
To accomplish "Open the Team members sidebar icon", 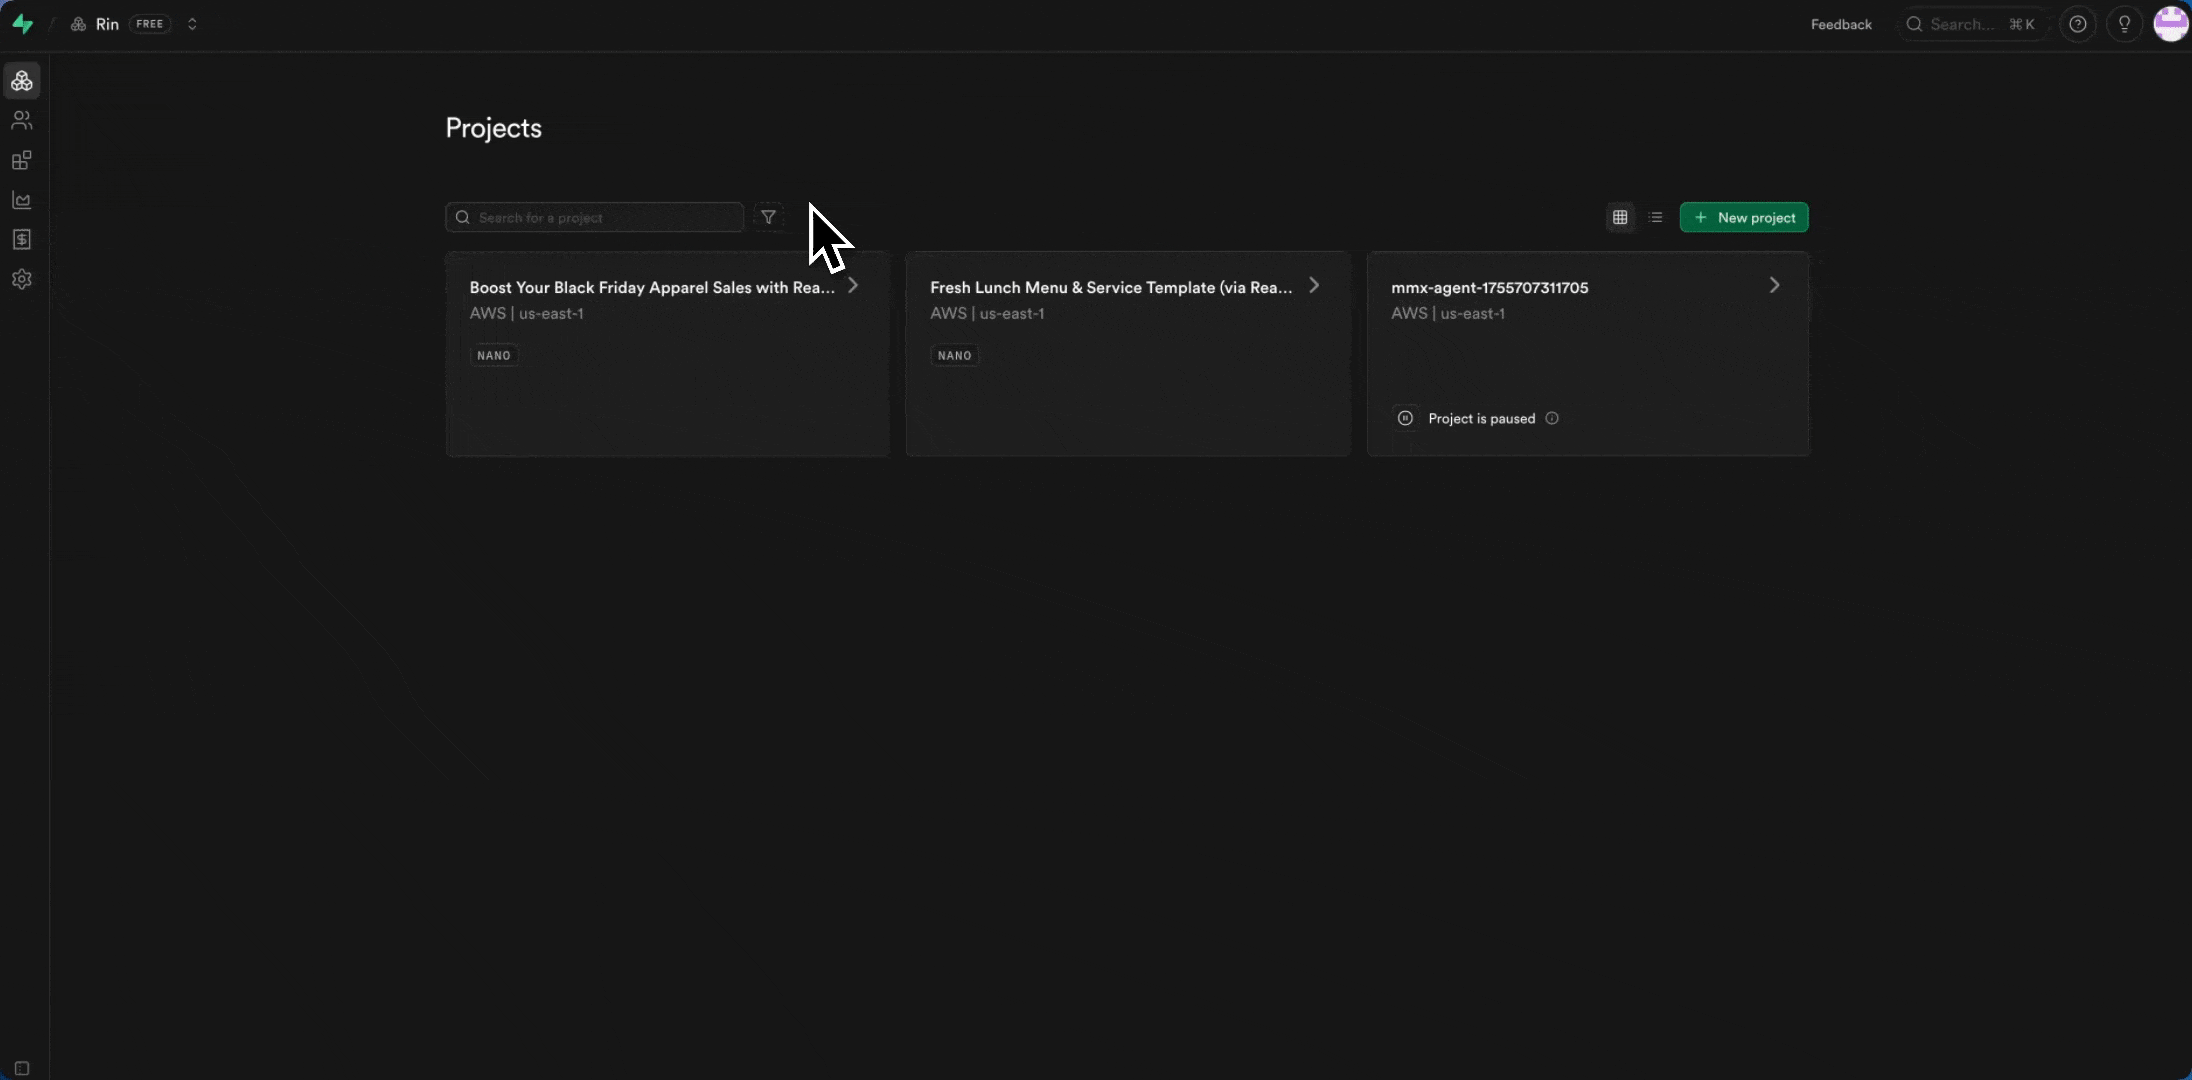I will coord(22,120).
